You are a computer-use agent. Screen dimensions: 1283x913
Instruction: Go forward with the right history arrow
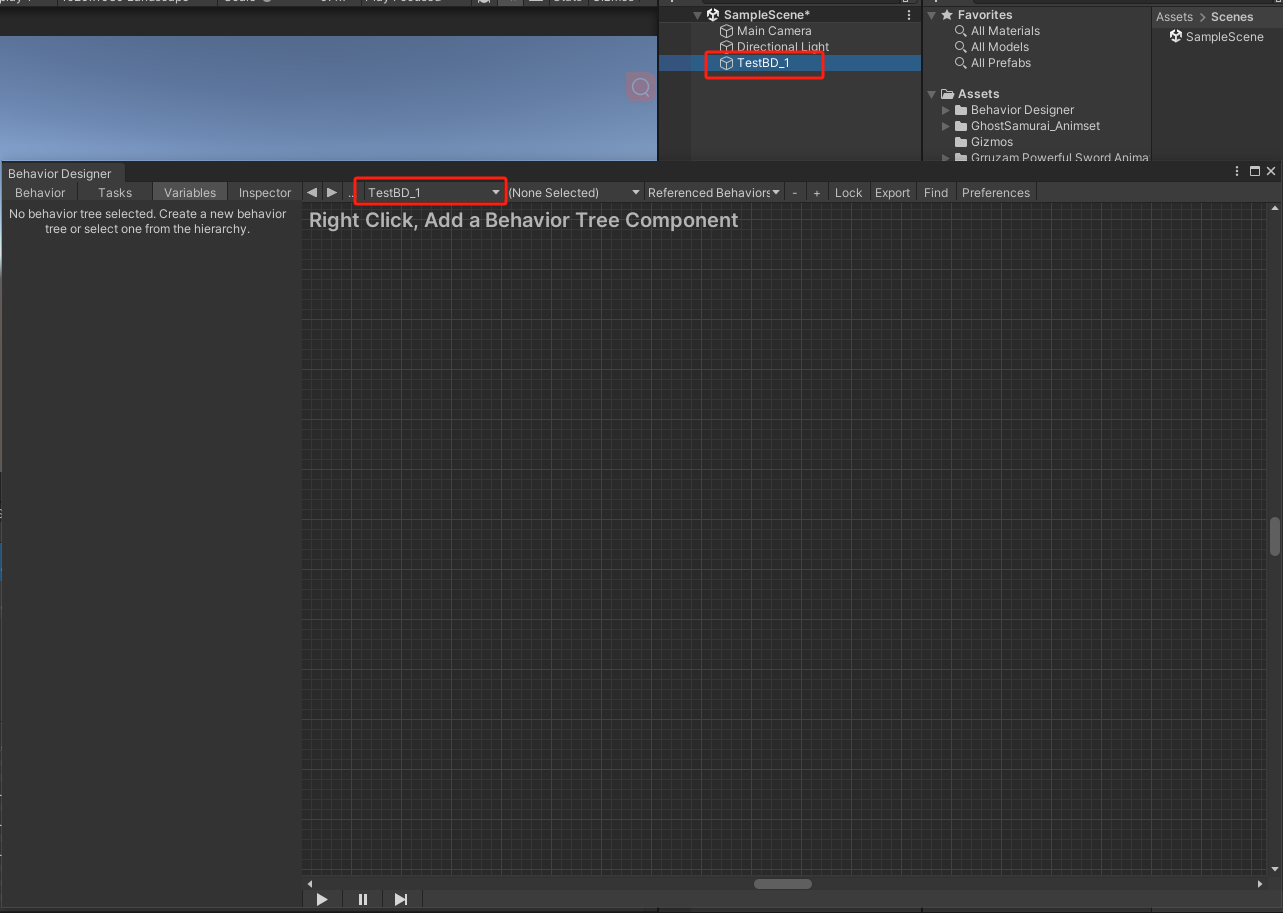click(x=332, y=192)
